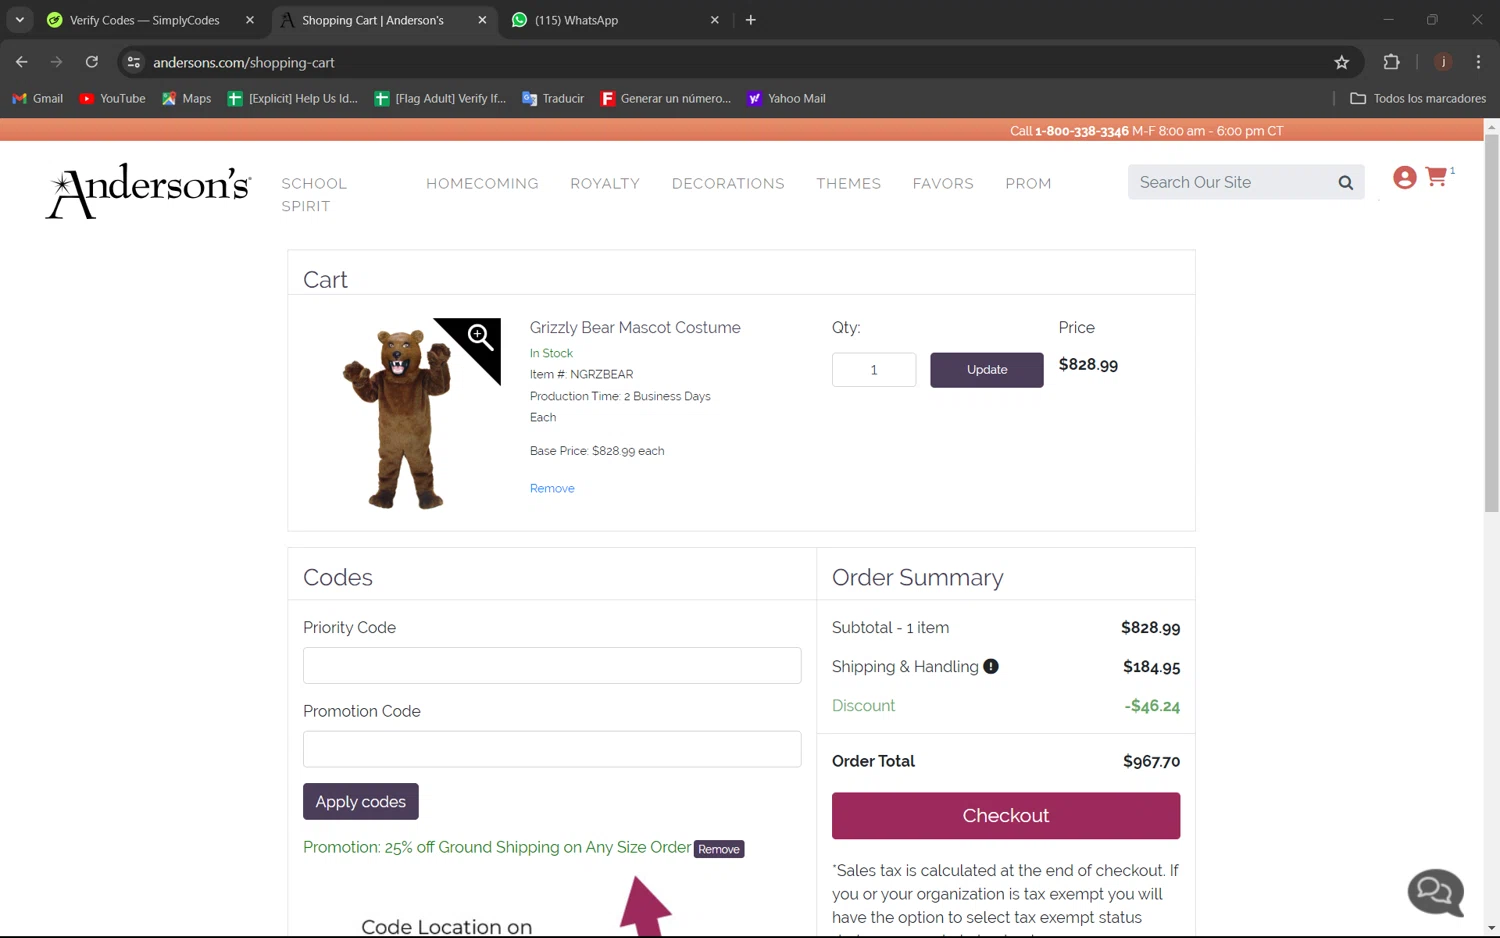Screen dimensions: 1500x938
Task: Click the Checkout button
Action: point(1005,816)
